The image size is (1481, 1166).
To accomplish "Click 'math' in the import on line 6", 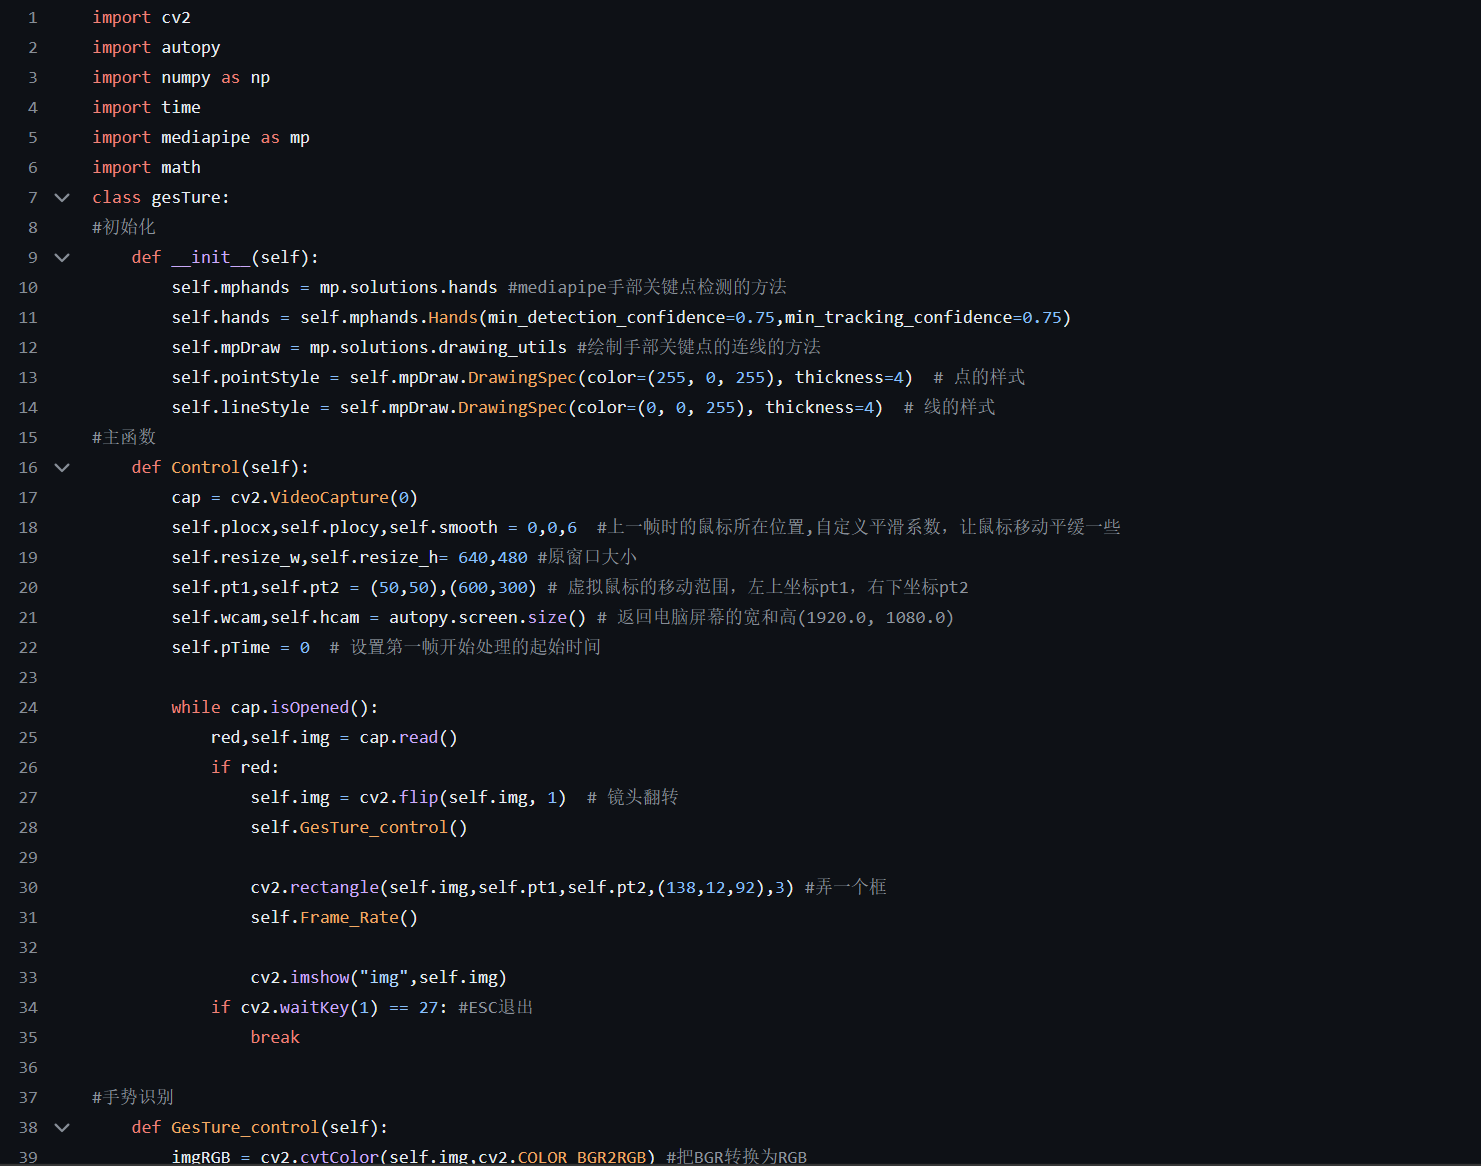I will pyautogui.click(x=181, y=167).
